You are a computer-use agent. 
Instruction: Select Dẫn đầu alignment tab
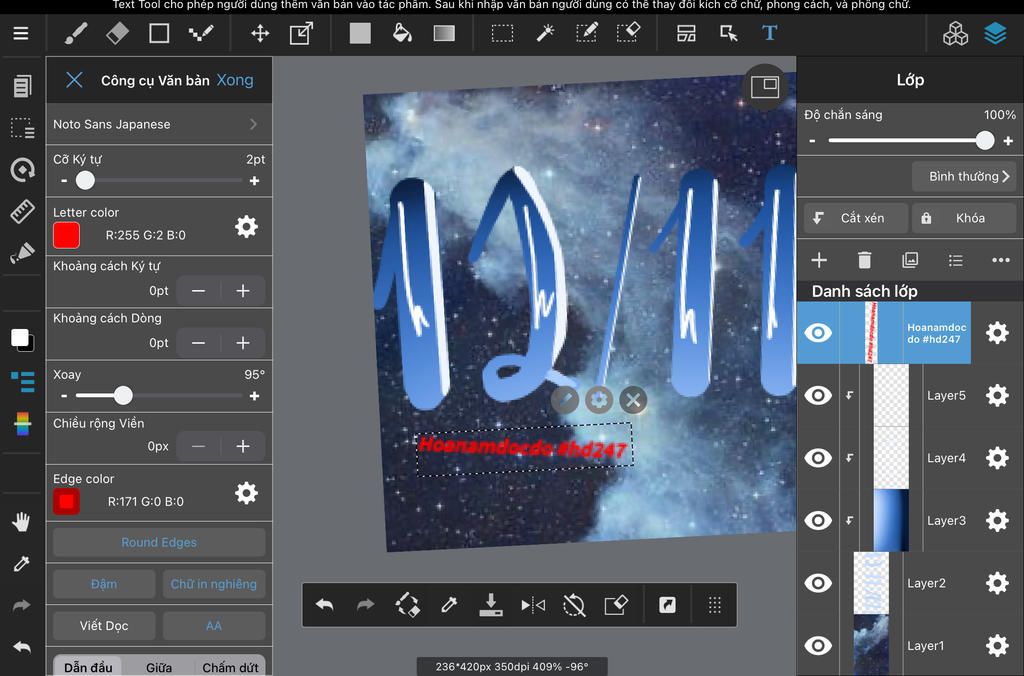pos(88,667)
